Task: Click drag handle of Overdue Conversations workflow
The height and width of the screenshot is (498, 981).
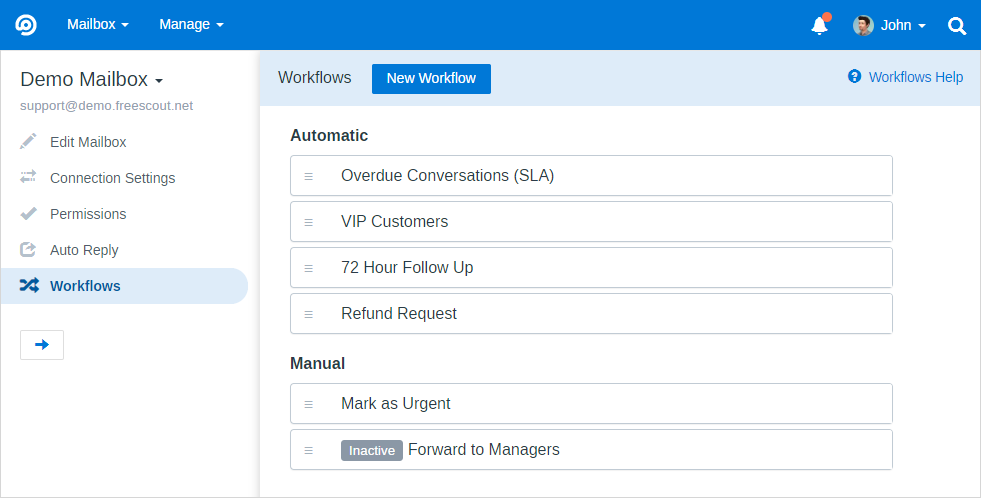Action: [308, 176]
